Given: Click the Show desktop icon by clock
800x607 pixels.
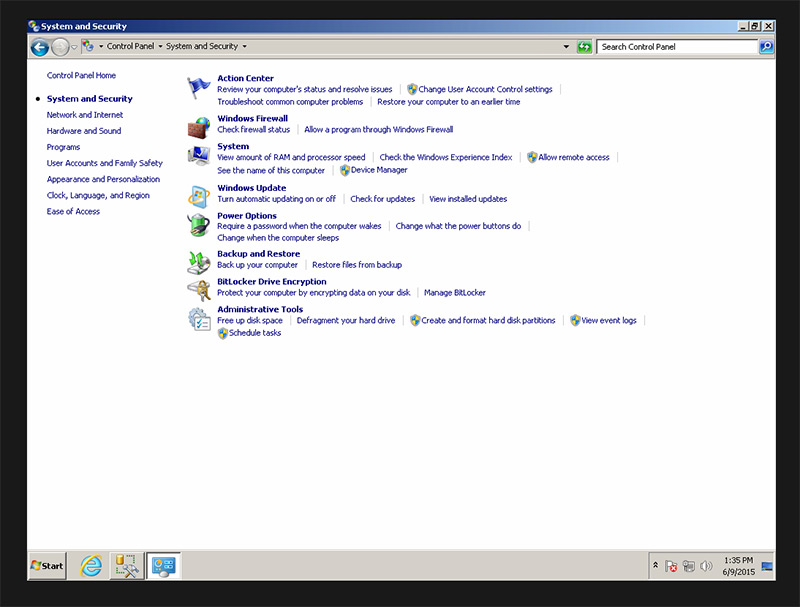Looking at the screenshot, I should tap(767, 566).
